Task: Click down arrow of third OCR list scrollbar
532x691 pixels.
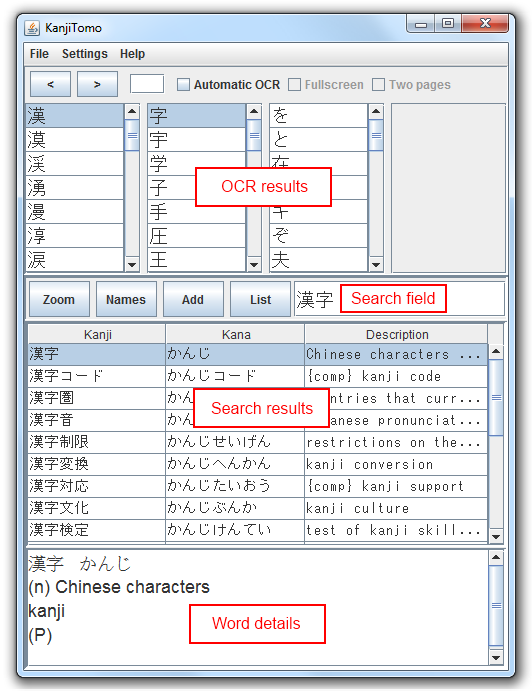Action: (376, 265)
